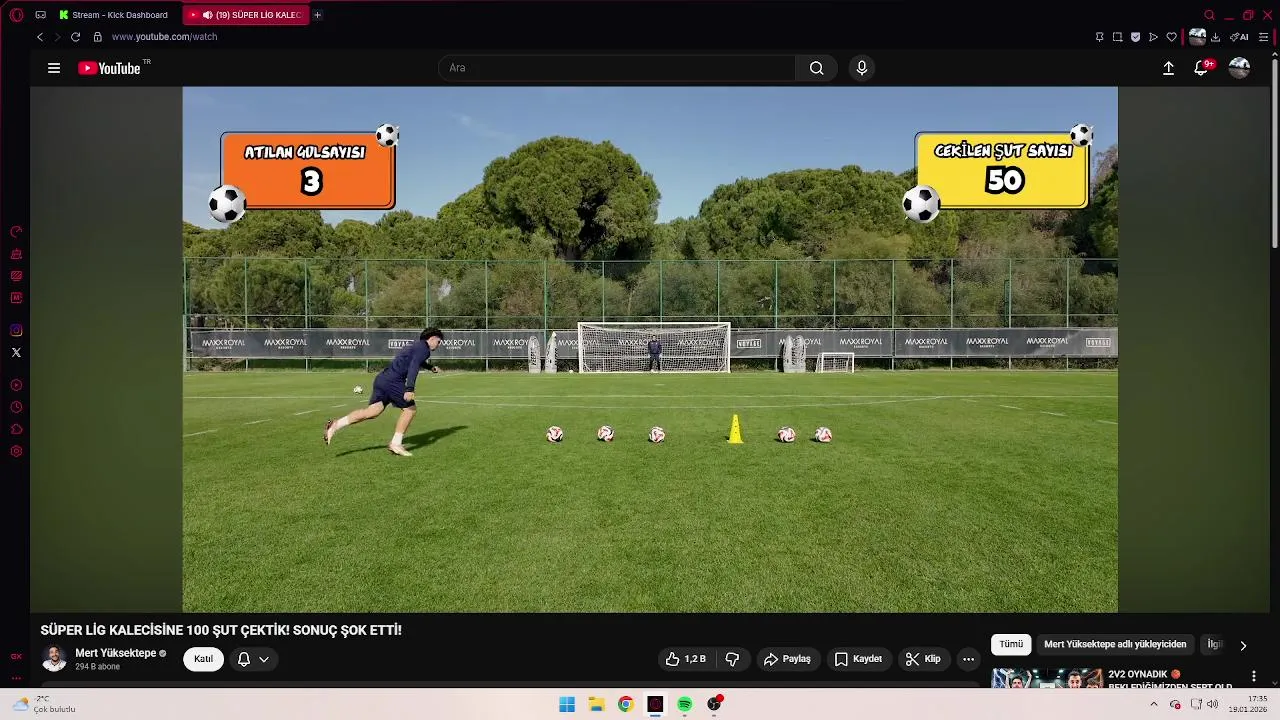The image size is (1280, 720).
Task: Like the video (1,2 B)
Action: pos(686,659)
